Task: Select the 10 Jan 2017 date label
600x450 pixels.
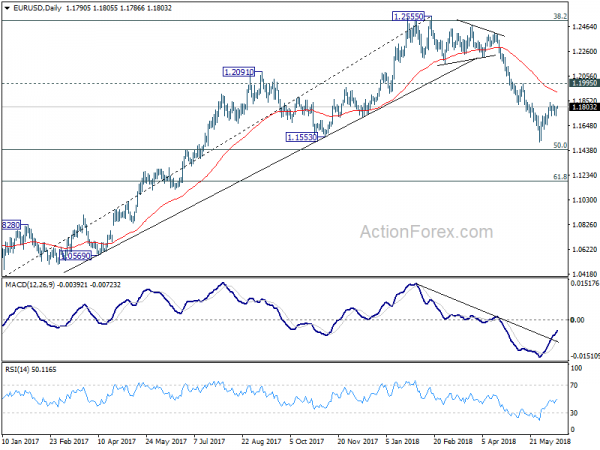Action: [x=20, y=441]
